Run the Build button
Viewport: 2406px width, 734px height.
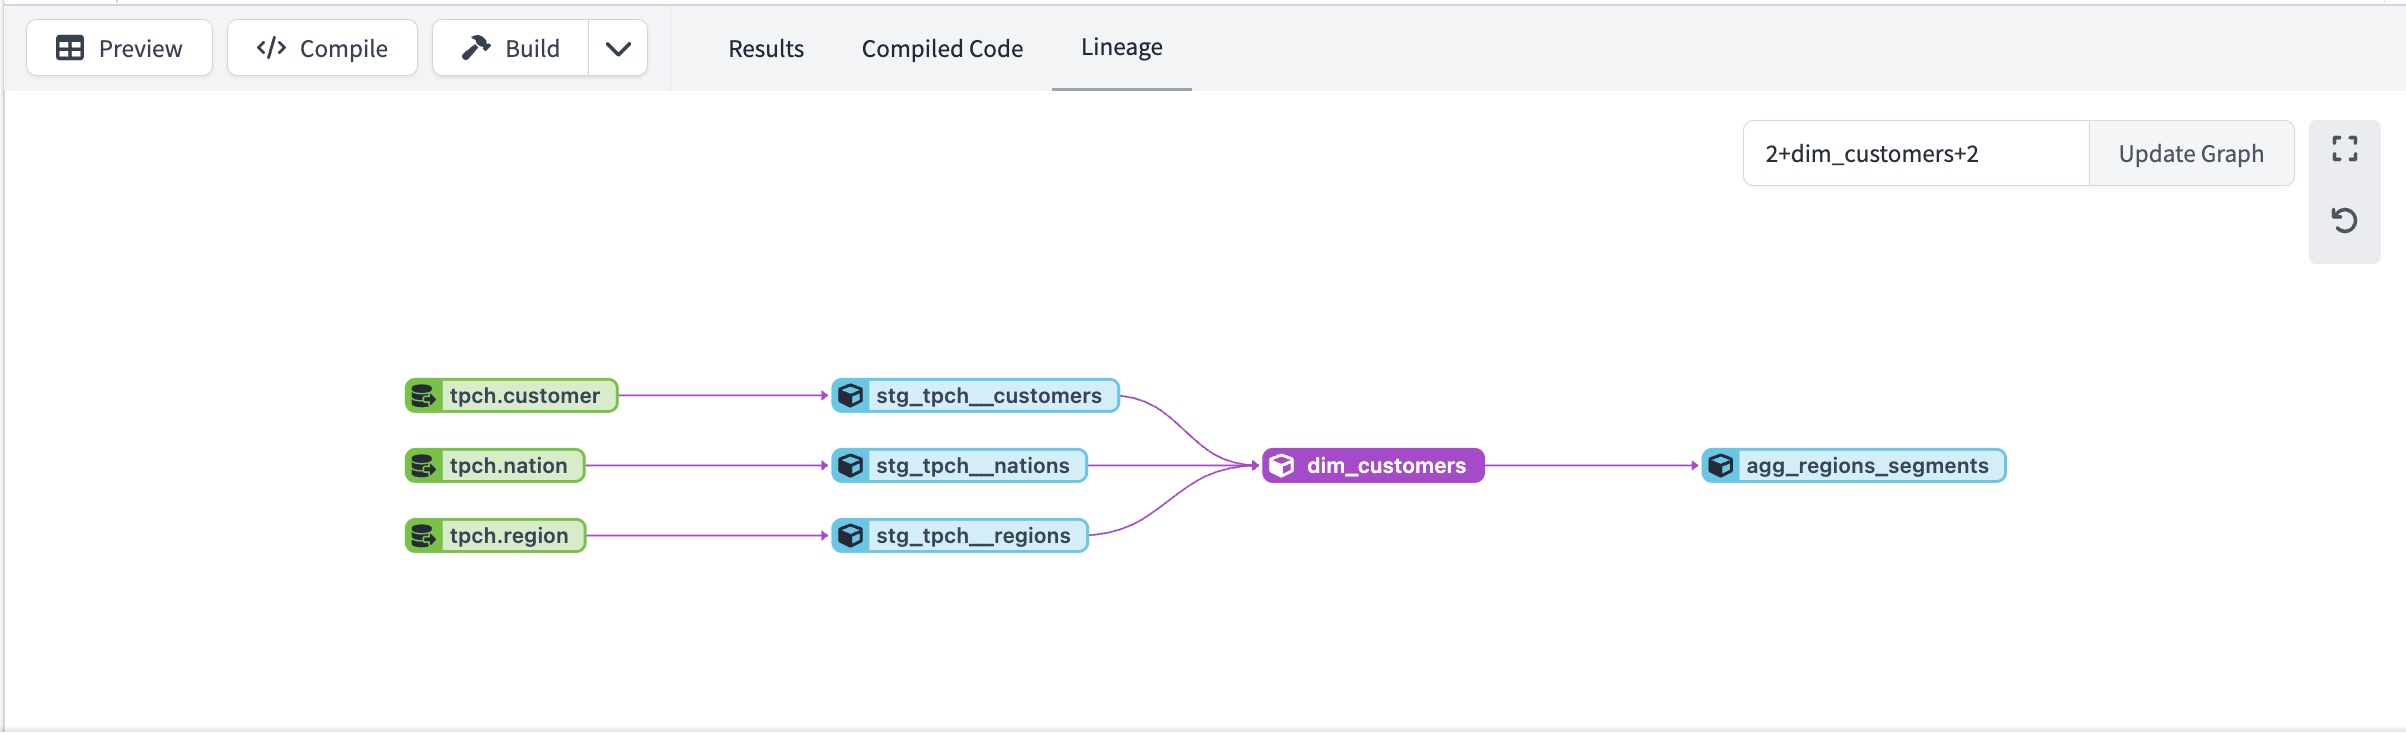511,48
